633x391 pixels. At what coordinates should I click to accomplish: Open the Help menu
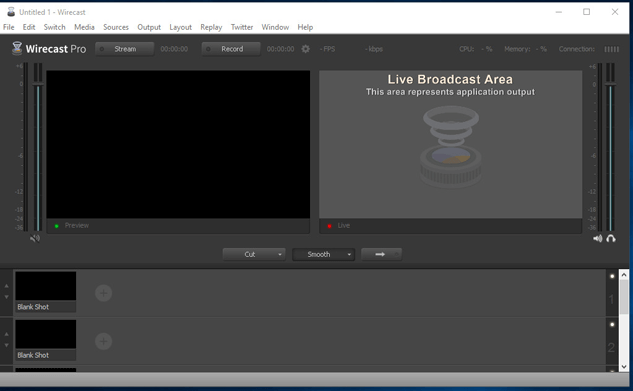[x=305, y=27]
